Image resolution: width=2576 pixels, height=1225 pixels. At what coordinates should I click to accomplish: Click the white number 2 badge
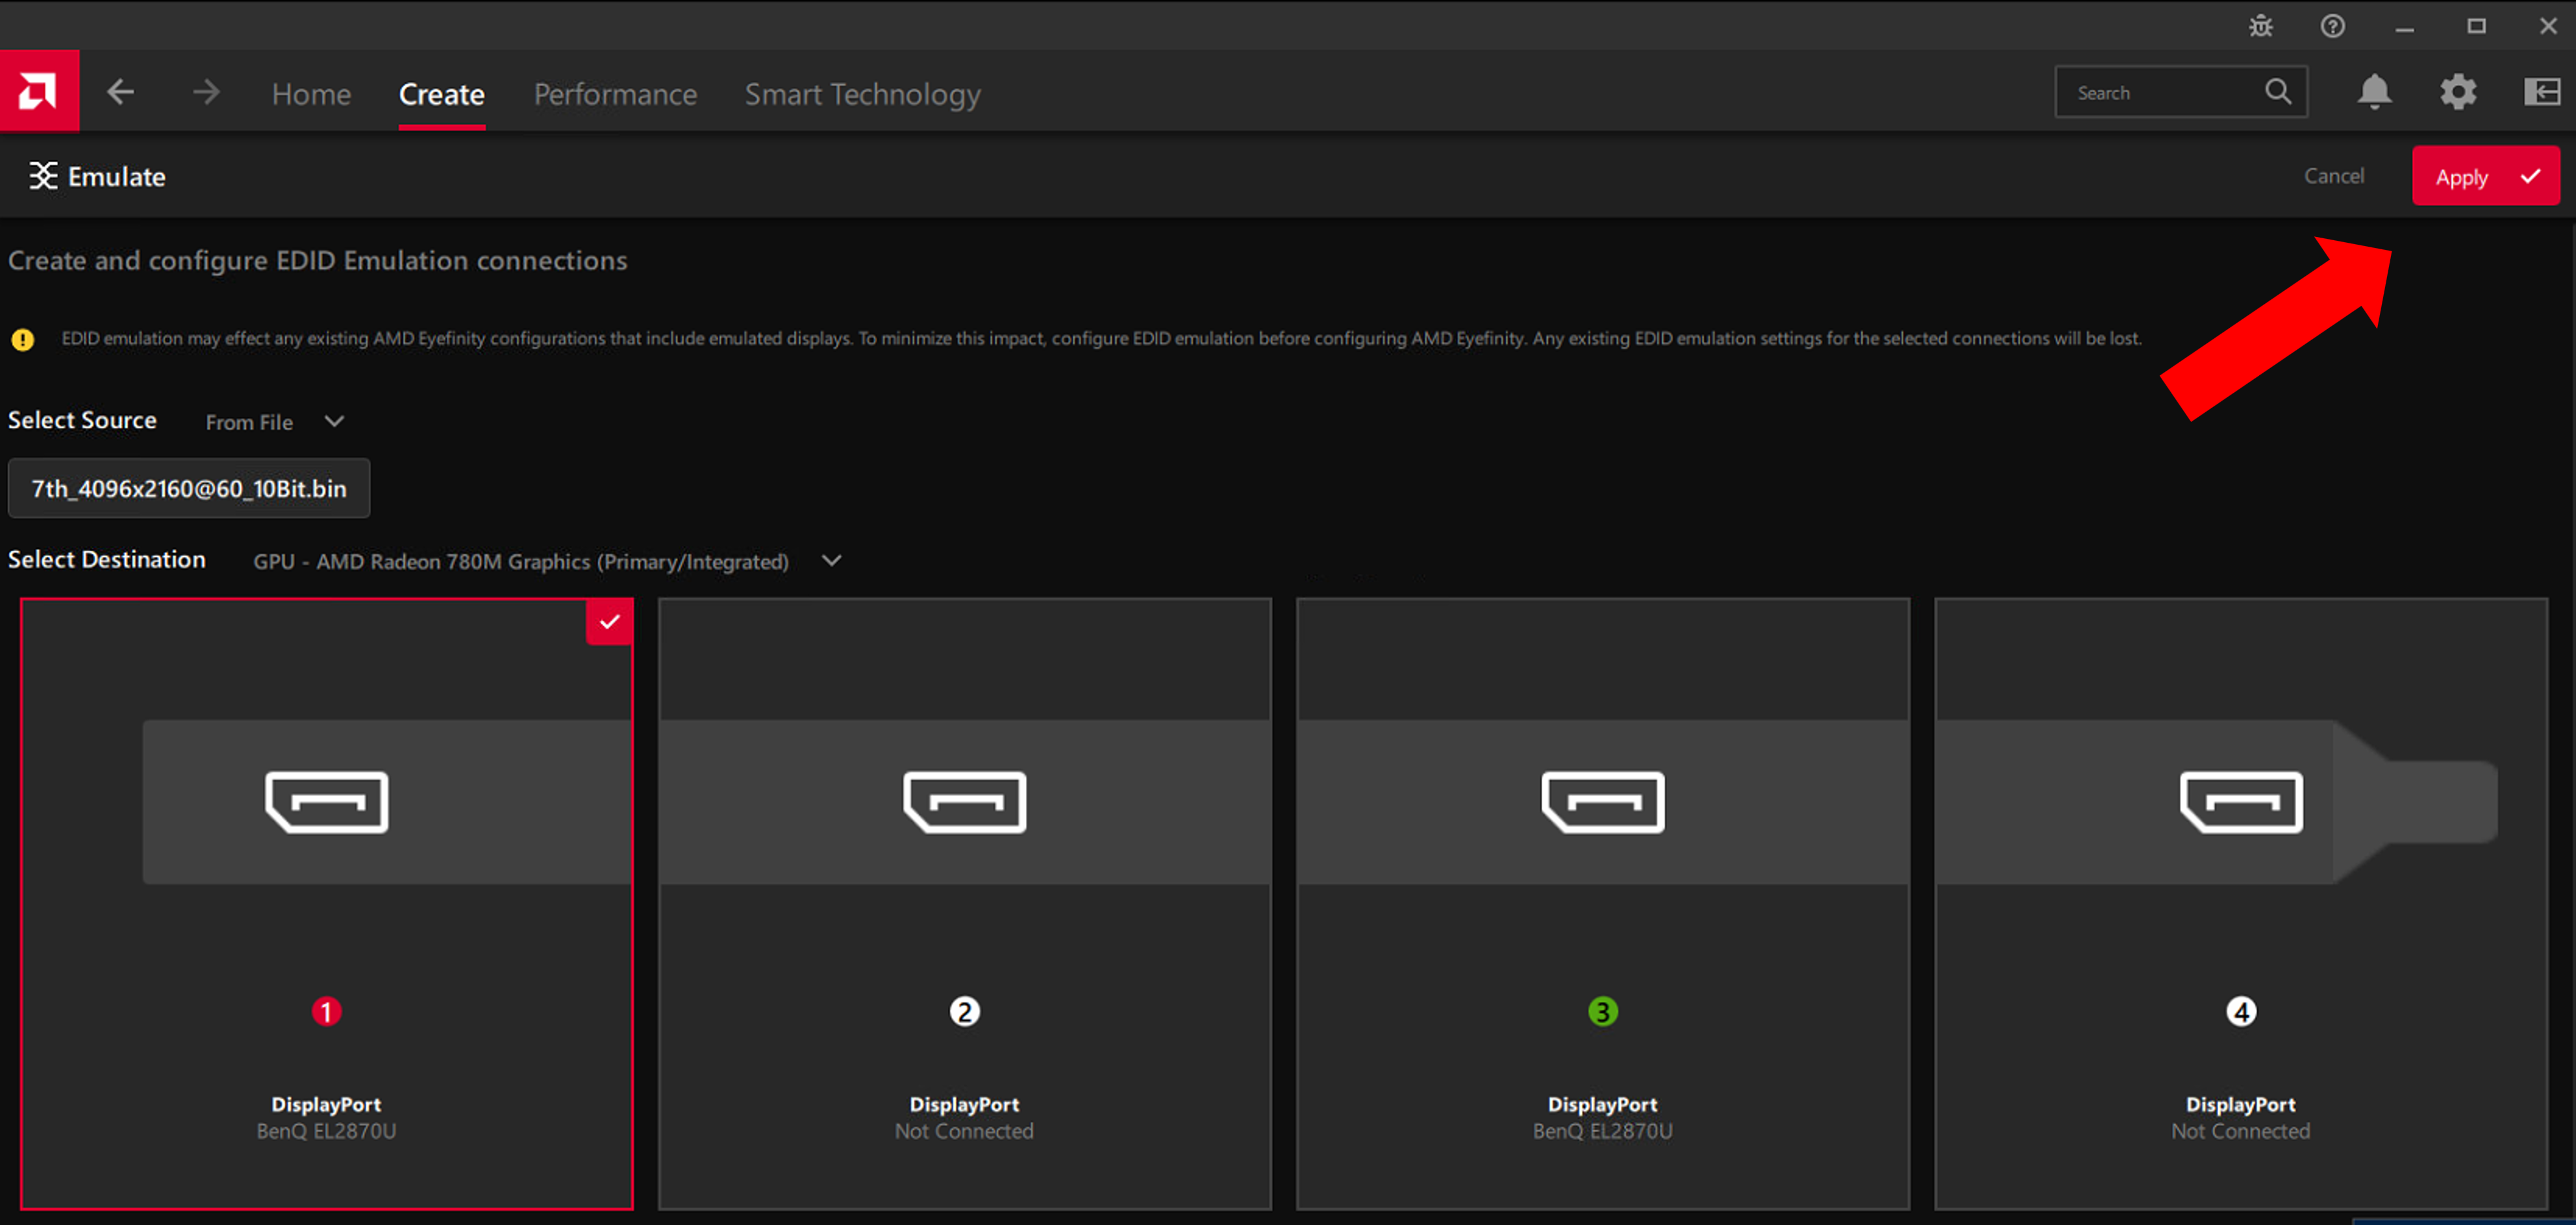click(x=965, y=1012)
